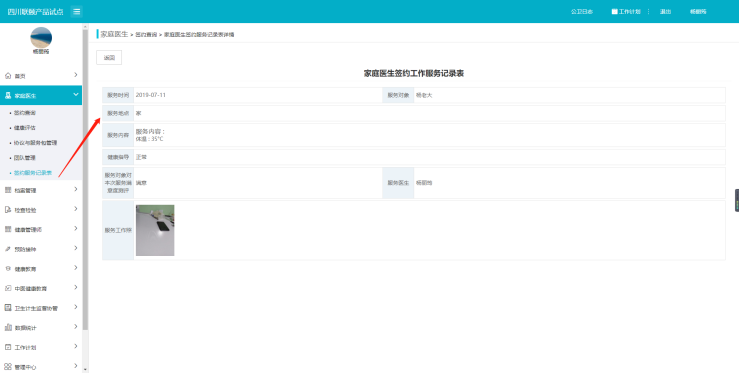Collapse the 家庭医生 section chevron
The height and width of the screenshot is (374, 740).
[x=76, y=95]
